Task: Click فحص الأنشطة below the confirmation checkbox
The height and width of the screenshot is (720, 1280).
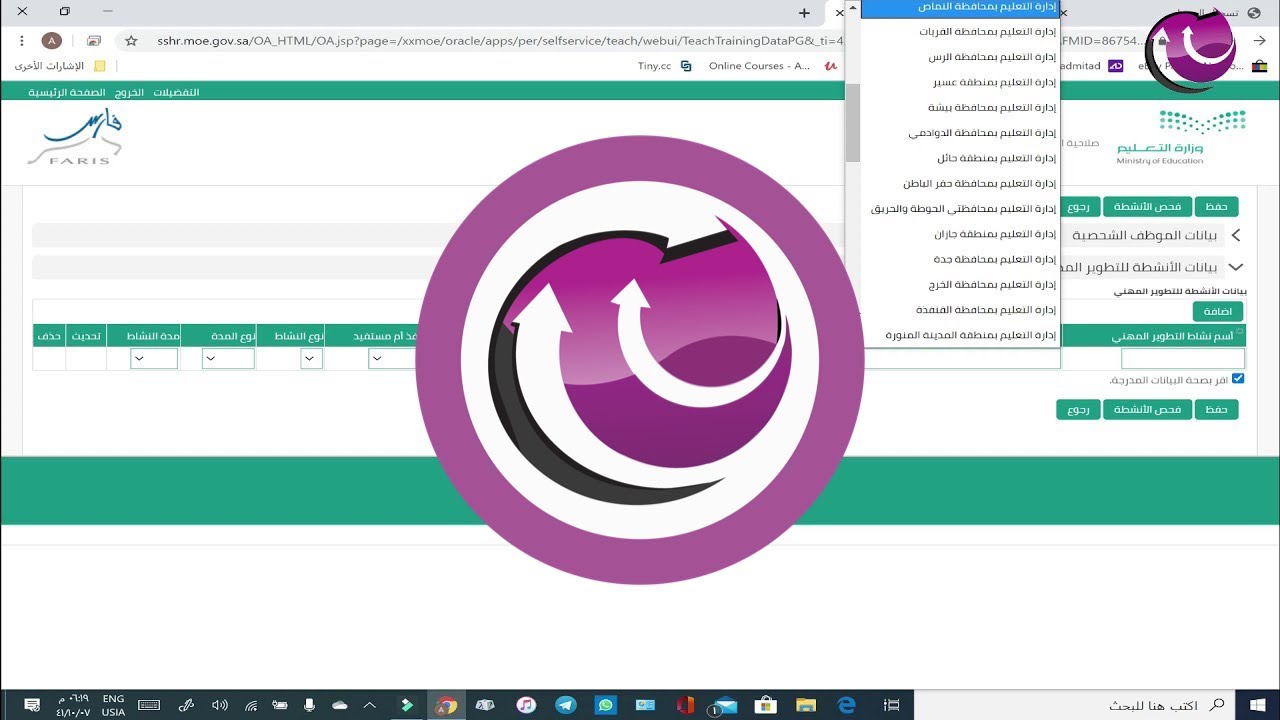Action: click(x=1147, y=409)
